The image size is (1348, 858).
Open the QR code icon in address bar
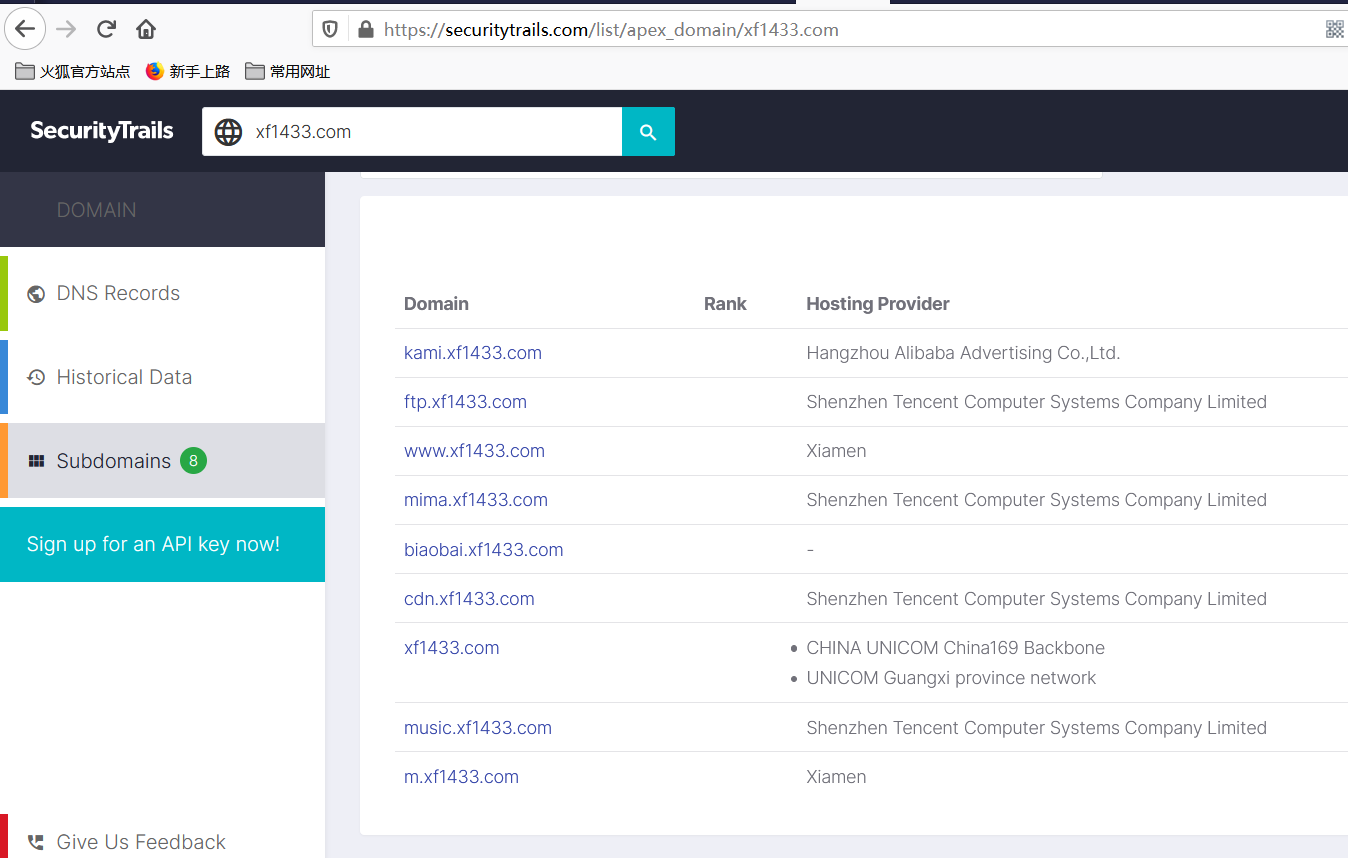(1335, 29)
